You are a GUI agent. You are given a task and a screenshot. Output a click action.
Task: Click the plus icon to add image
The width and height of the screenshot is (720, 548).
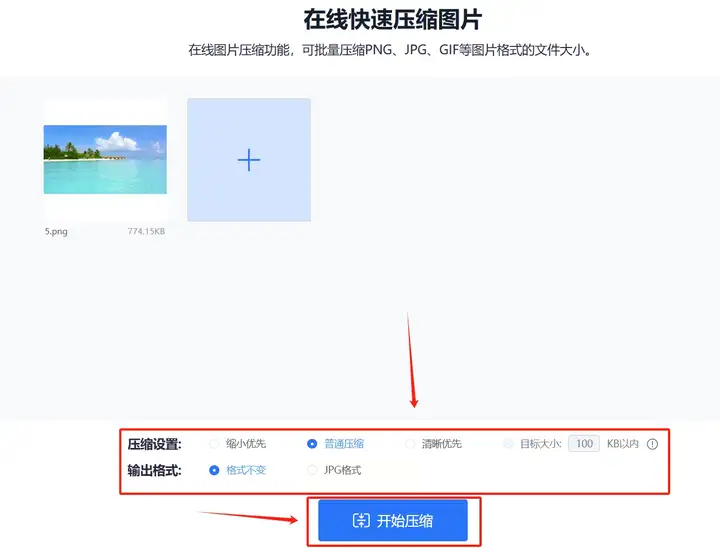(249, 160)
